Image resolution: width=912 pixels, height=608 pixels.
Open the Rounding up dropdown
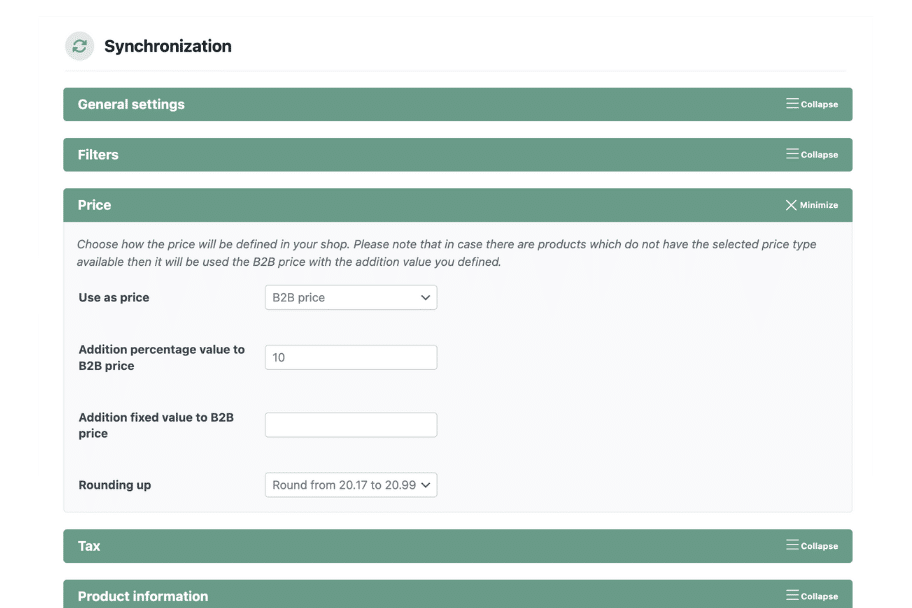pos(351,485)
